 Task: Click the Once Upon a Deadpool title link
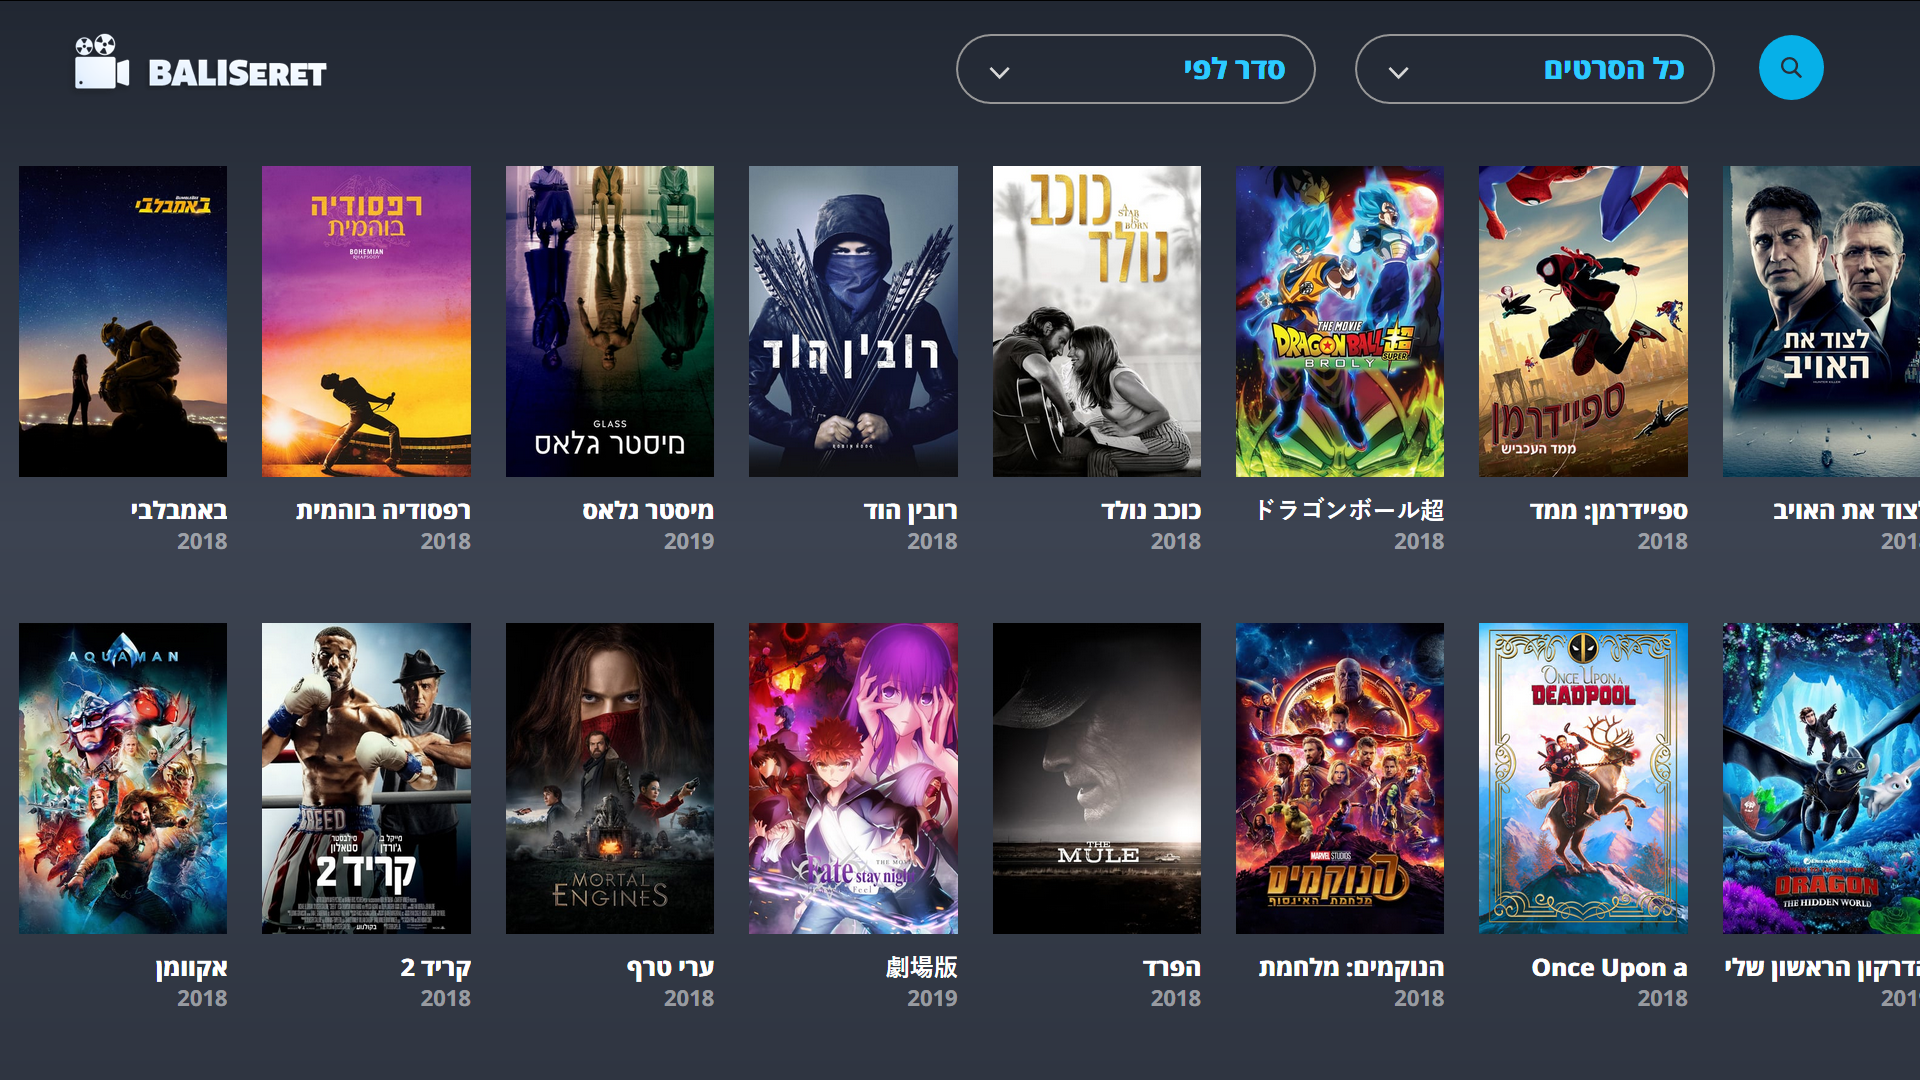(x=1608, y=967)
